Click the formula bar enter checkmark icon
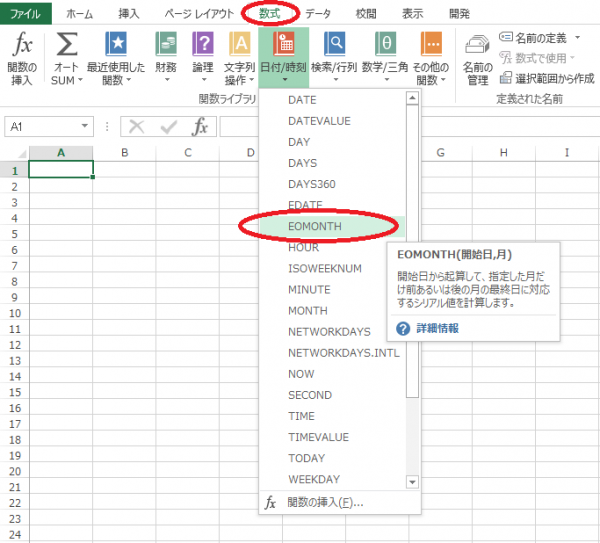The width and height of the screenshot is (600, 543). click(169, 127)
